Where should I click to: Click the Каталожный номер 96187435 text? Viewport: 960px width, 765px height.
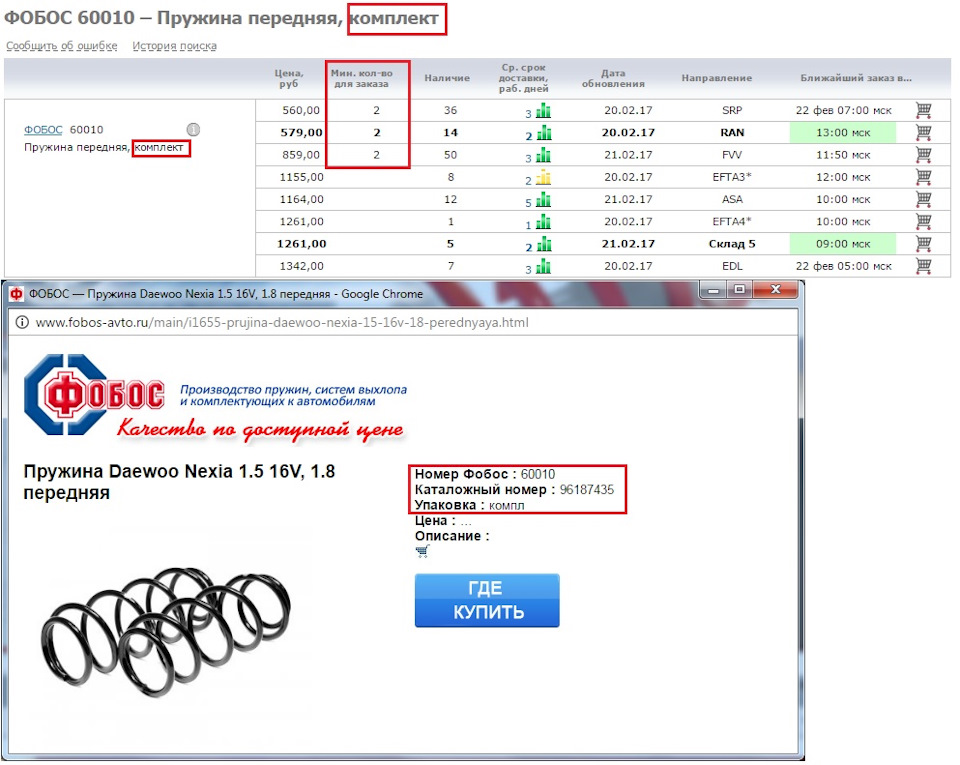pyautogui.click(x=514, y=490)
